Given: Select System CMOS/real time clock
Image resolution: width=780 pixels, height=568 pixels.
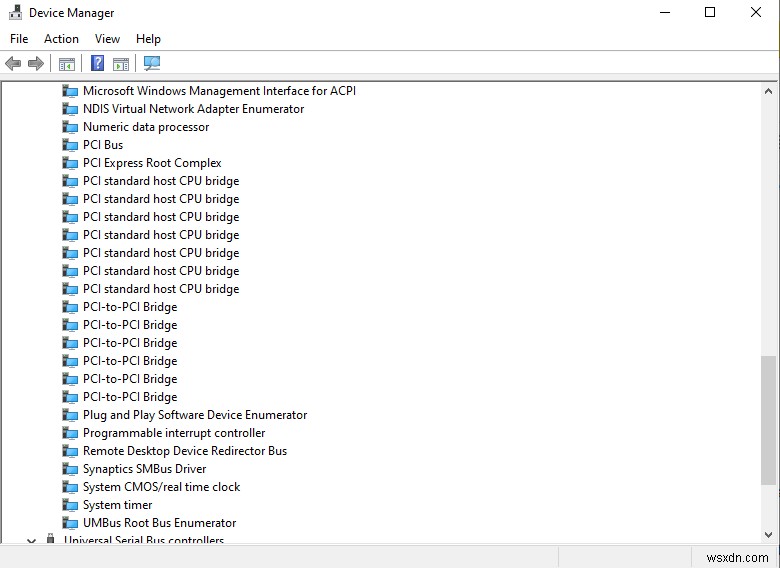Looking at the screenshot, I should (x=162, y=487).
